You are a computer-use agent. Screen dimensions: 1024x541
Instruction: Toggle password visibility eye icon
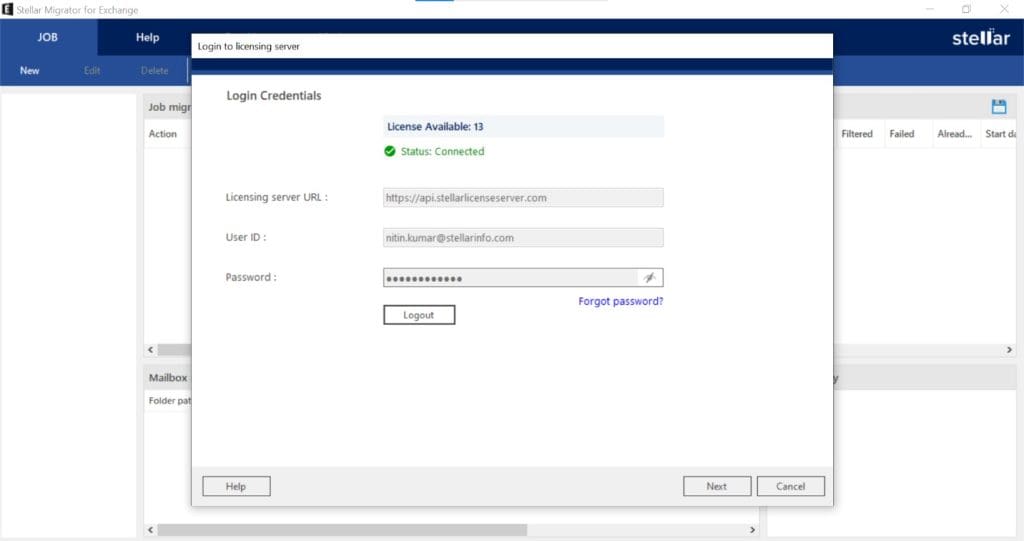tap(649, 278)
